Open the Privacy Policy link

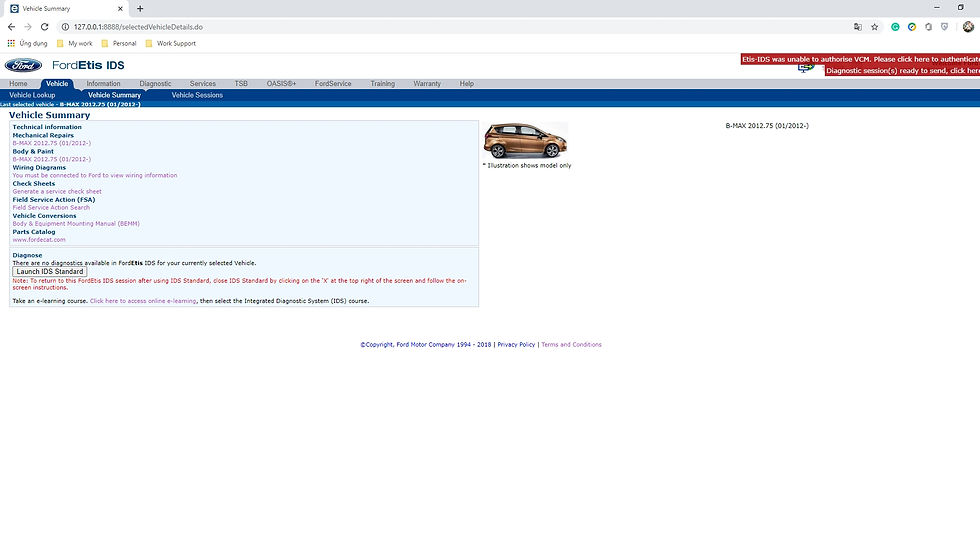pyautogui.click(x=516, y=345)
